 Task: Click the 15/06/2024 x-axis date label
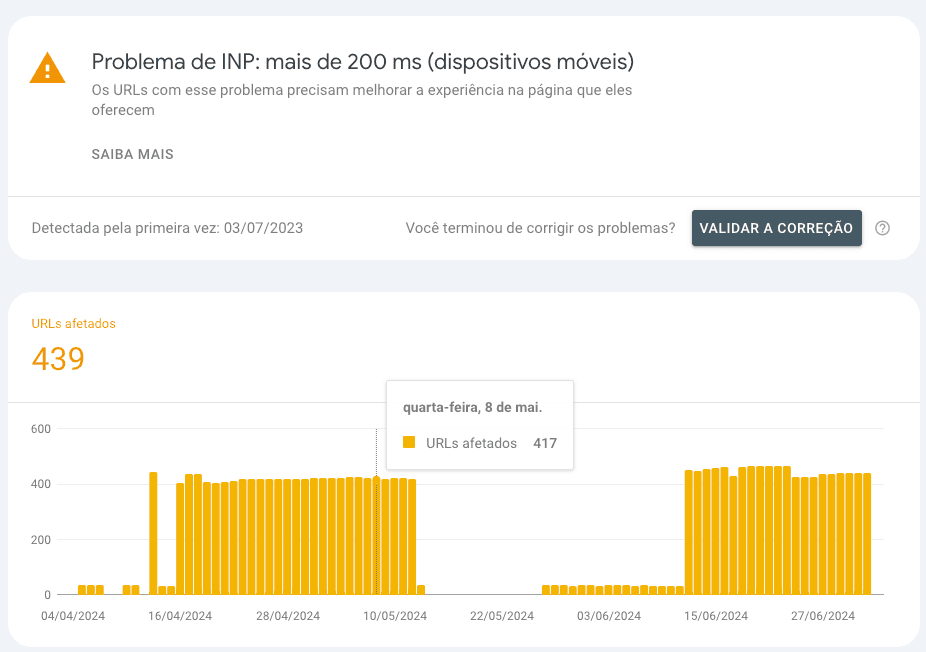coord(718,616)
